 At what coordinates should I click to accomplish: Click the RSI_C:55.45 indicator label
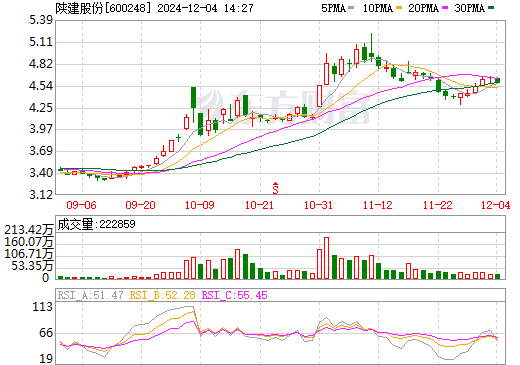click(235, 295)
